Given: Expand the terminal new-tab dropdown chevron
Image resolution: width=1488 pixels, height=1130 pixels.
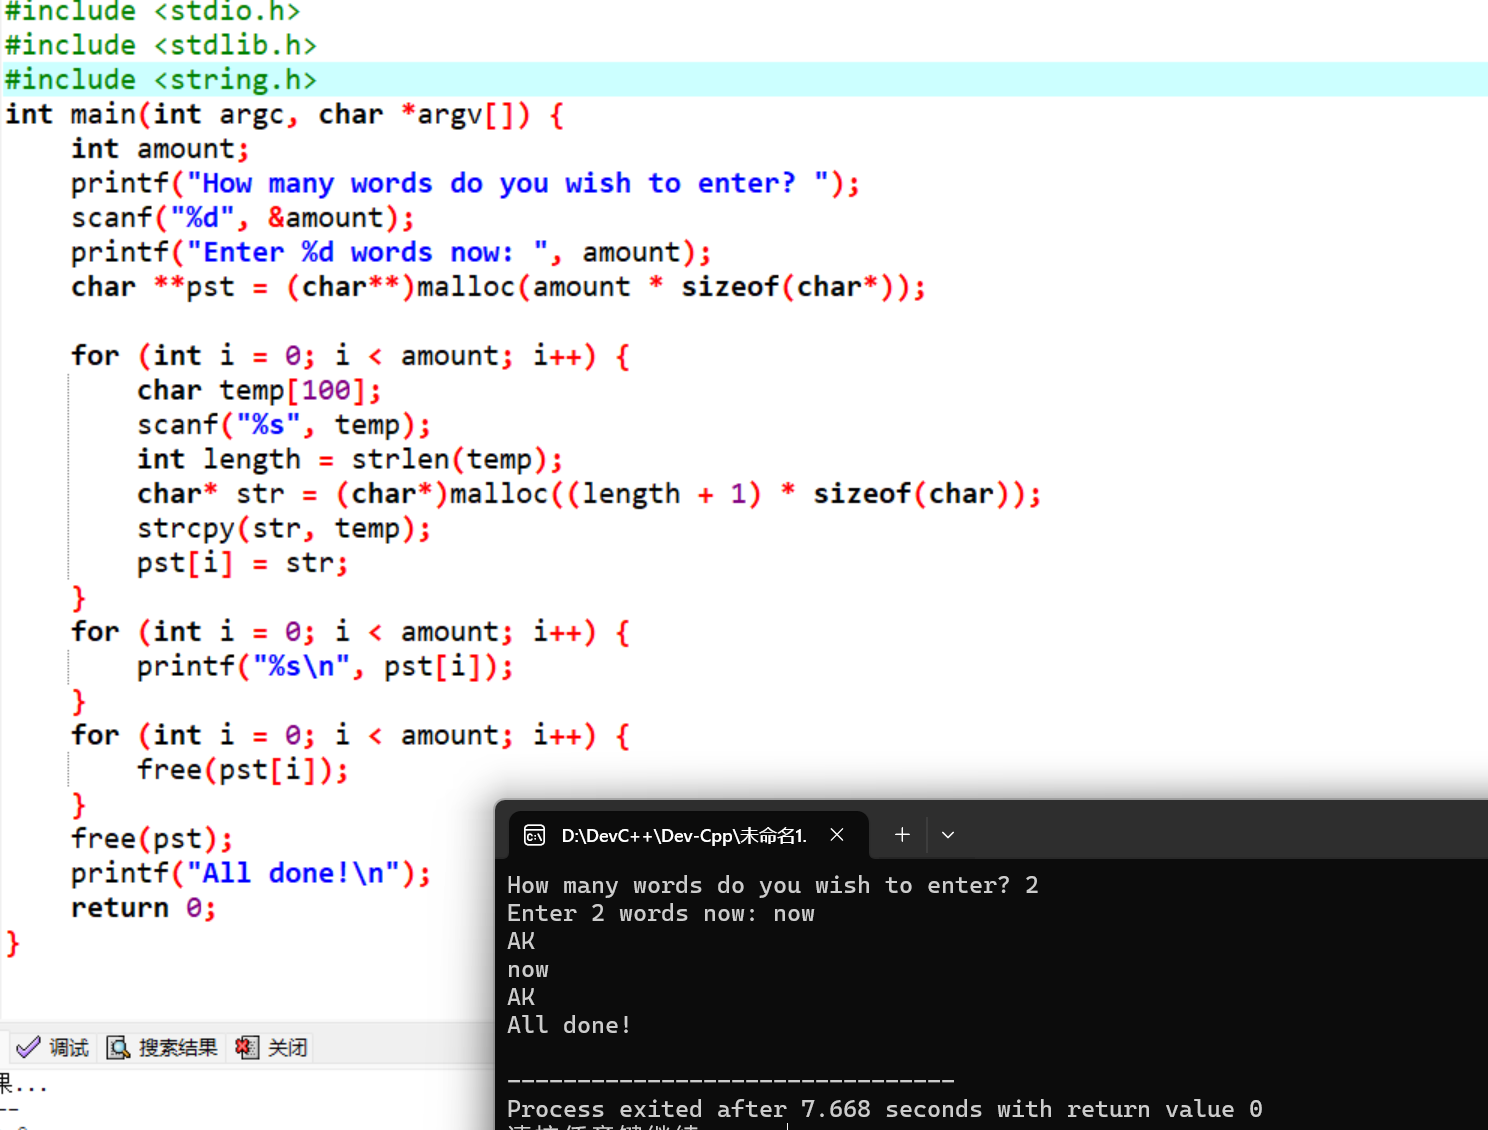Looking at the screenshot, I should click(948, 834).
